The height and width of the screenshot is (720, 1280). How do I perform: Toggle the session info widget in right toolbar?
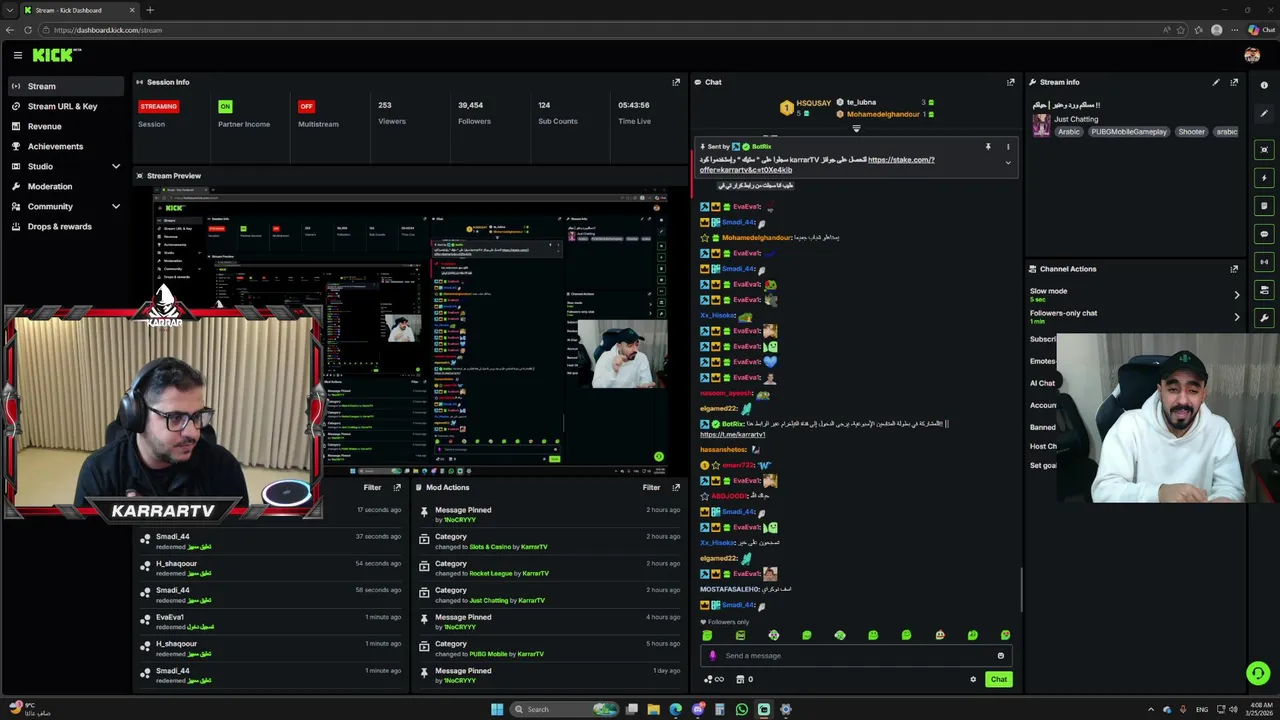1264,262
